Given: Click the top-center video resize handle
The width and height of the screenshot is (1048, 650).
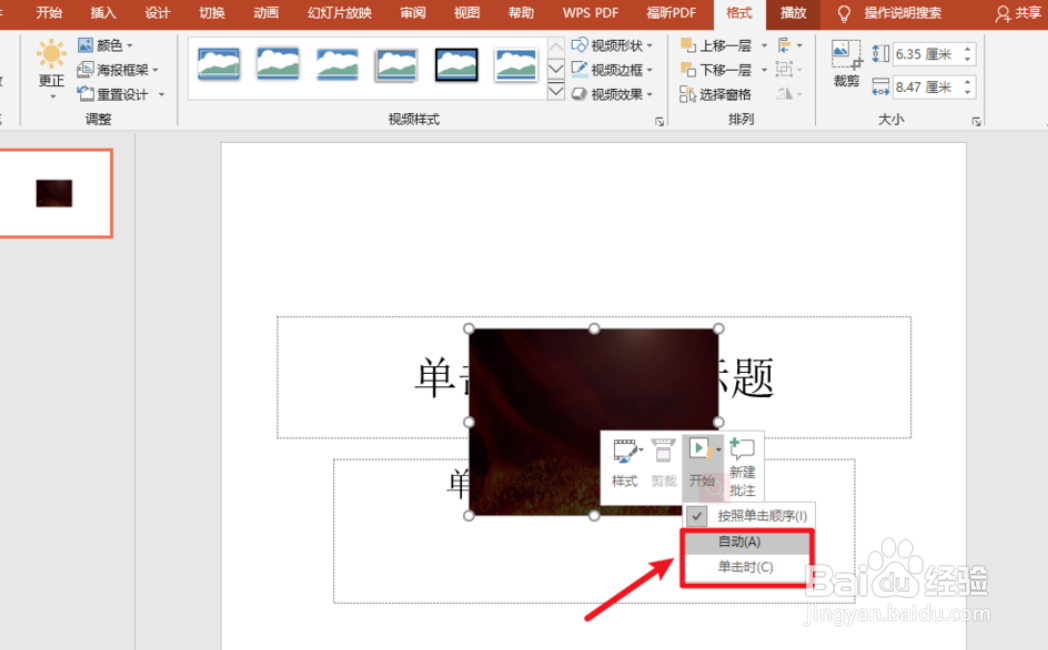Looking at the screenshot, I should pos(594,329).
